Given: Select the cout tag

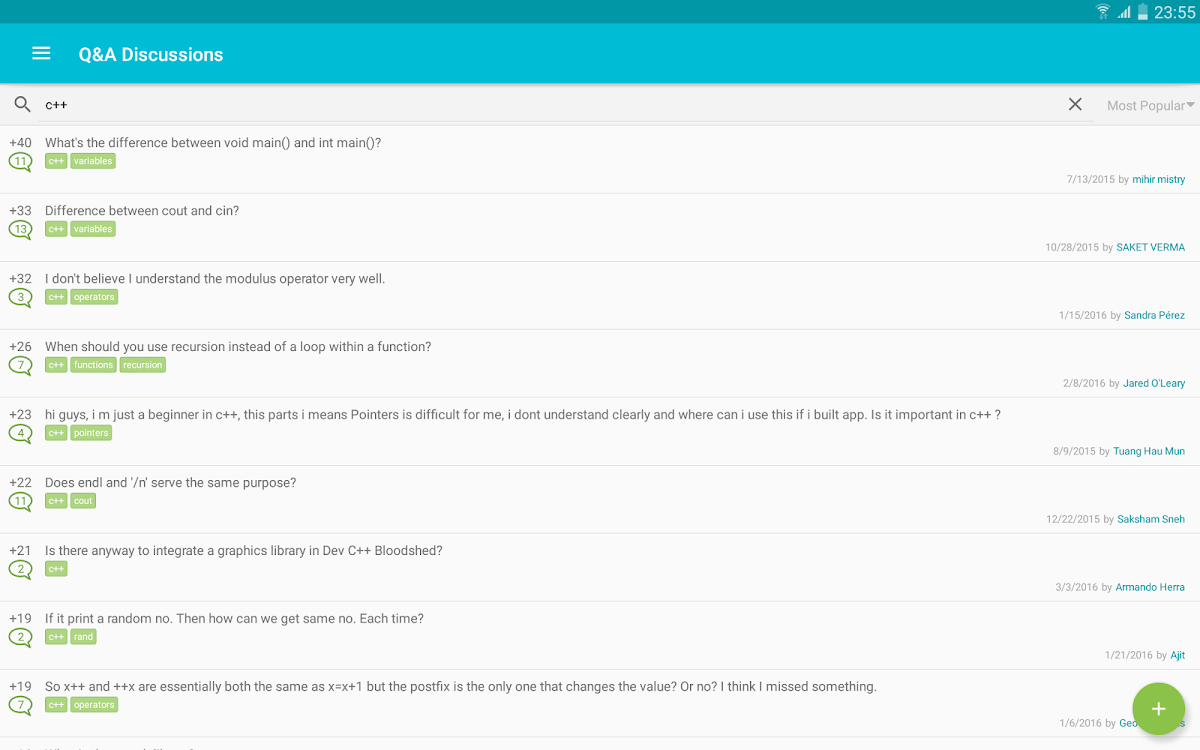Looking at the screenshot, I should (83, 501).
